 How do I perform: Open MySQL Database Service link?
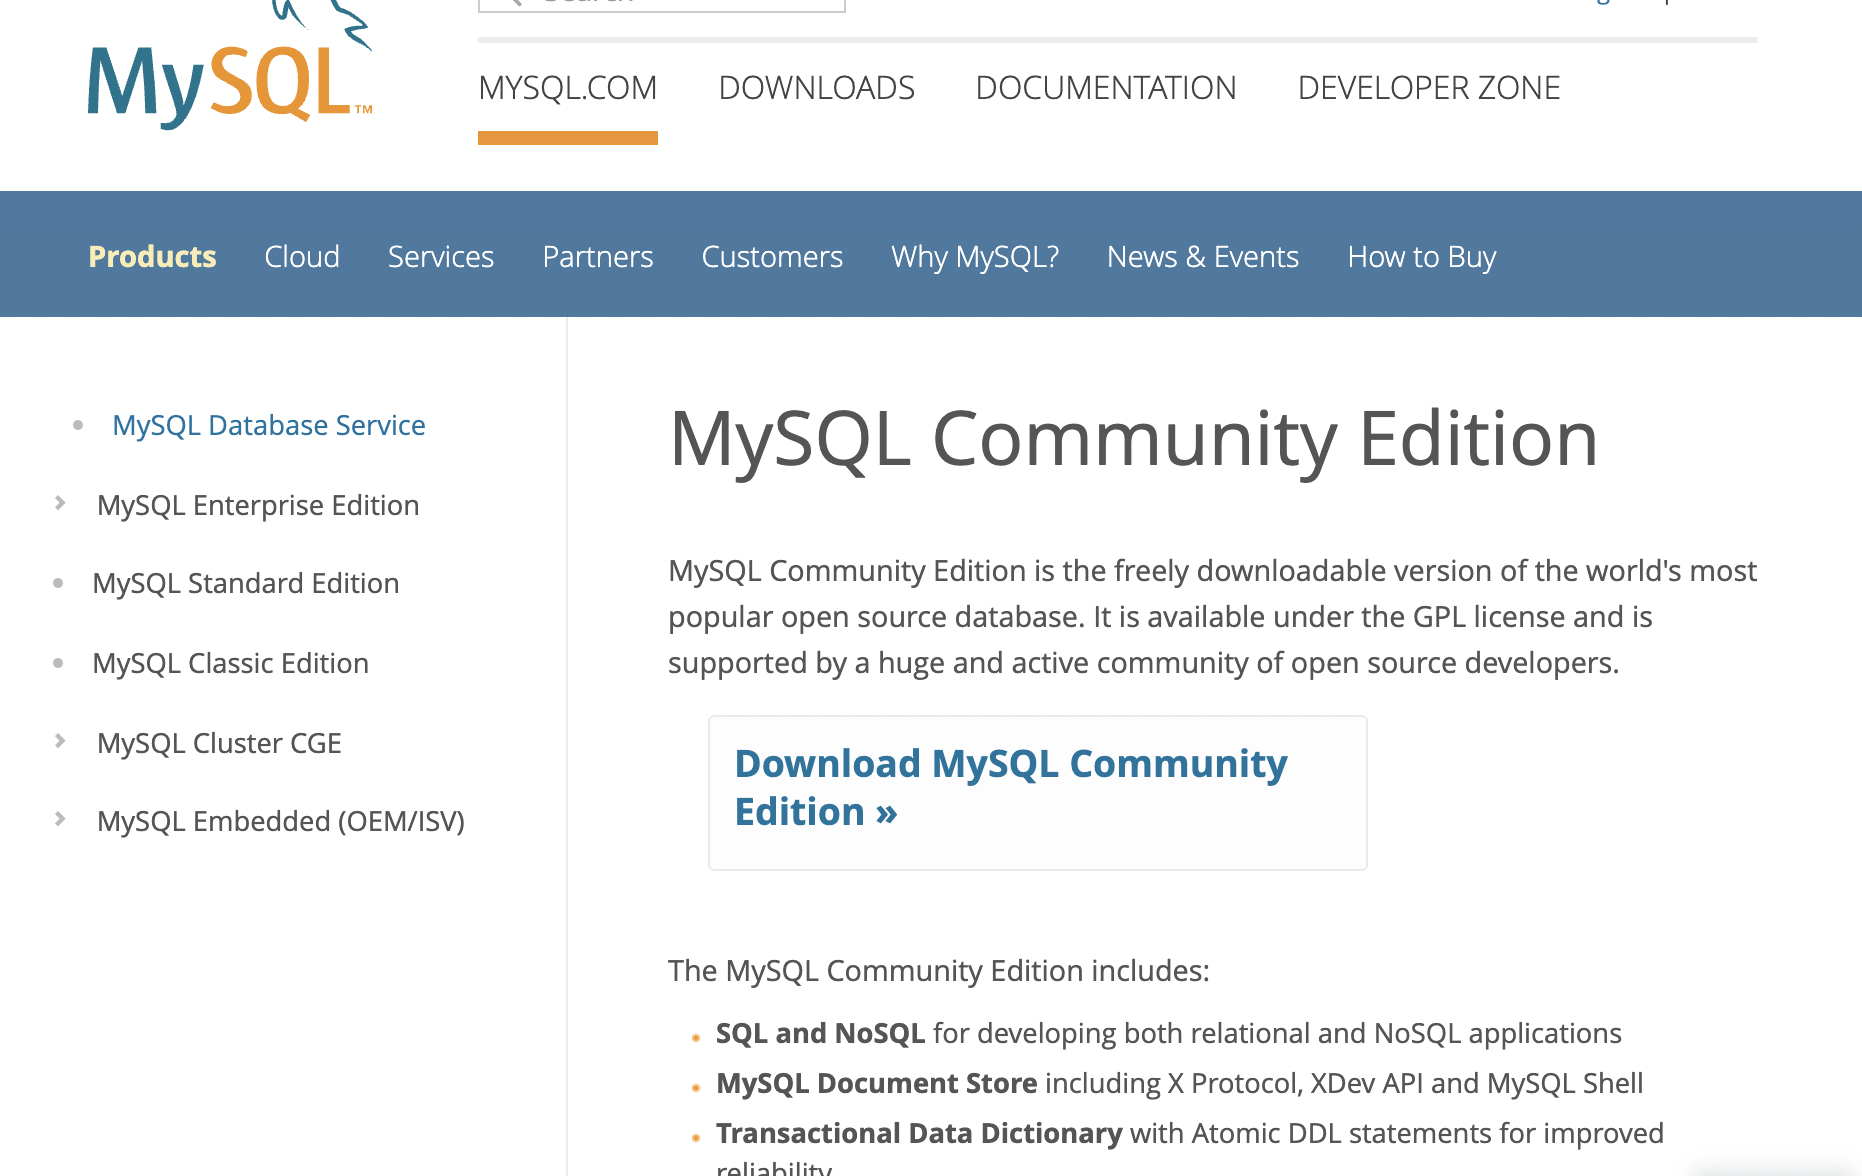[x=269, y=425]
